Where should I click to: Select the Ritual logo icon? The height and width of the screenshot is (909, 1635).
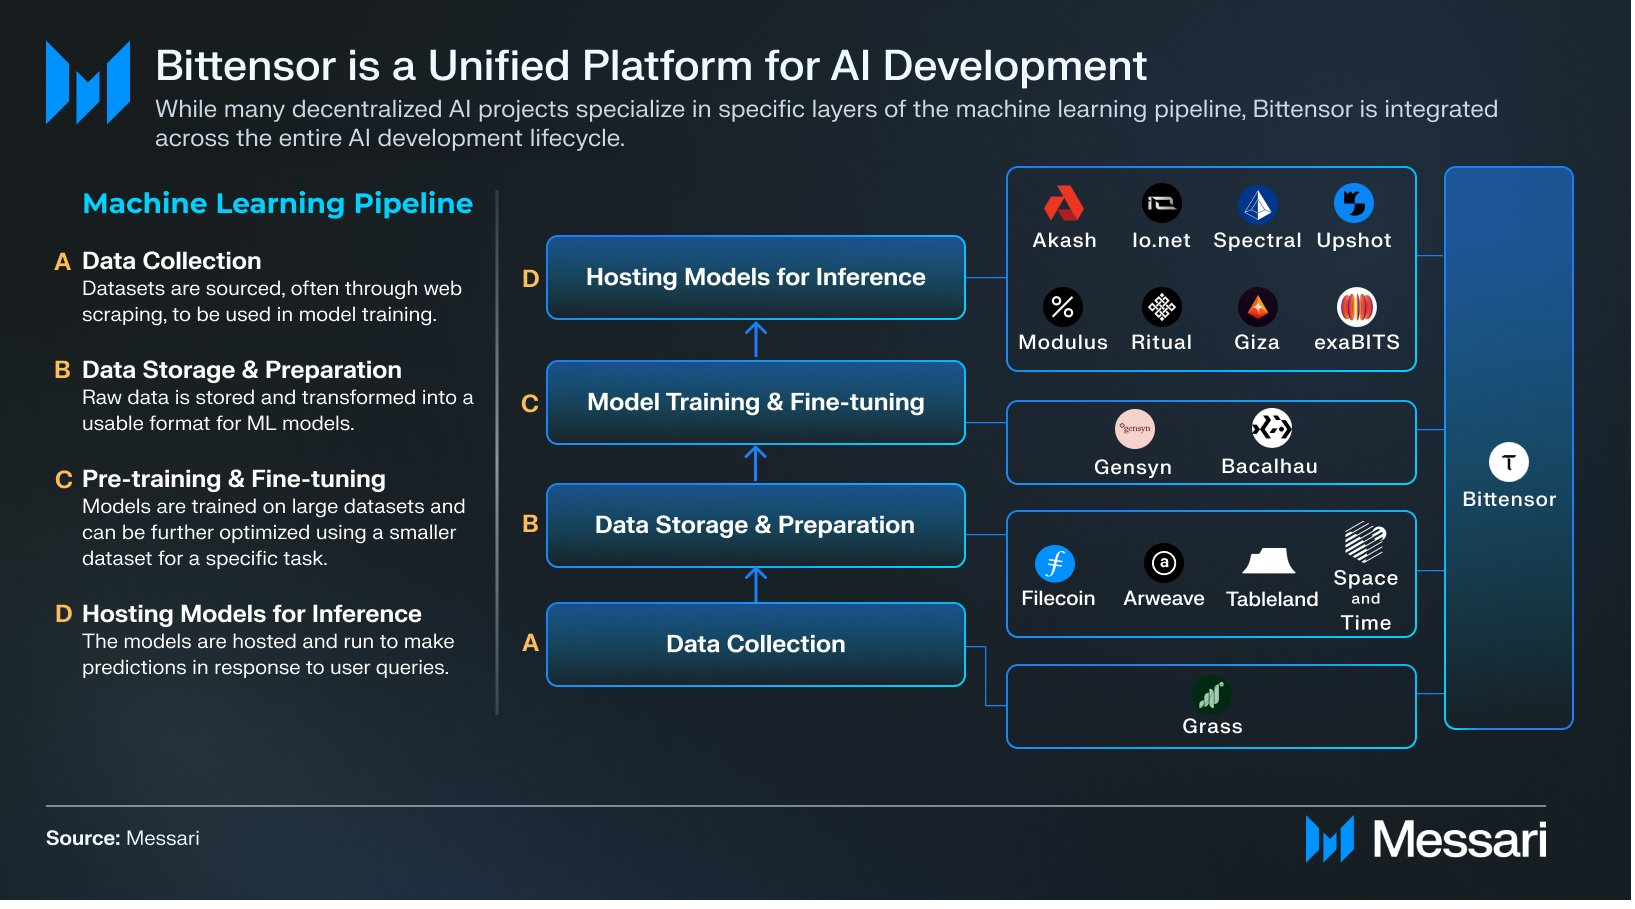pos(1163,307)
